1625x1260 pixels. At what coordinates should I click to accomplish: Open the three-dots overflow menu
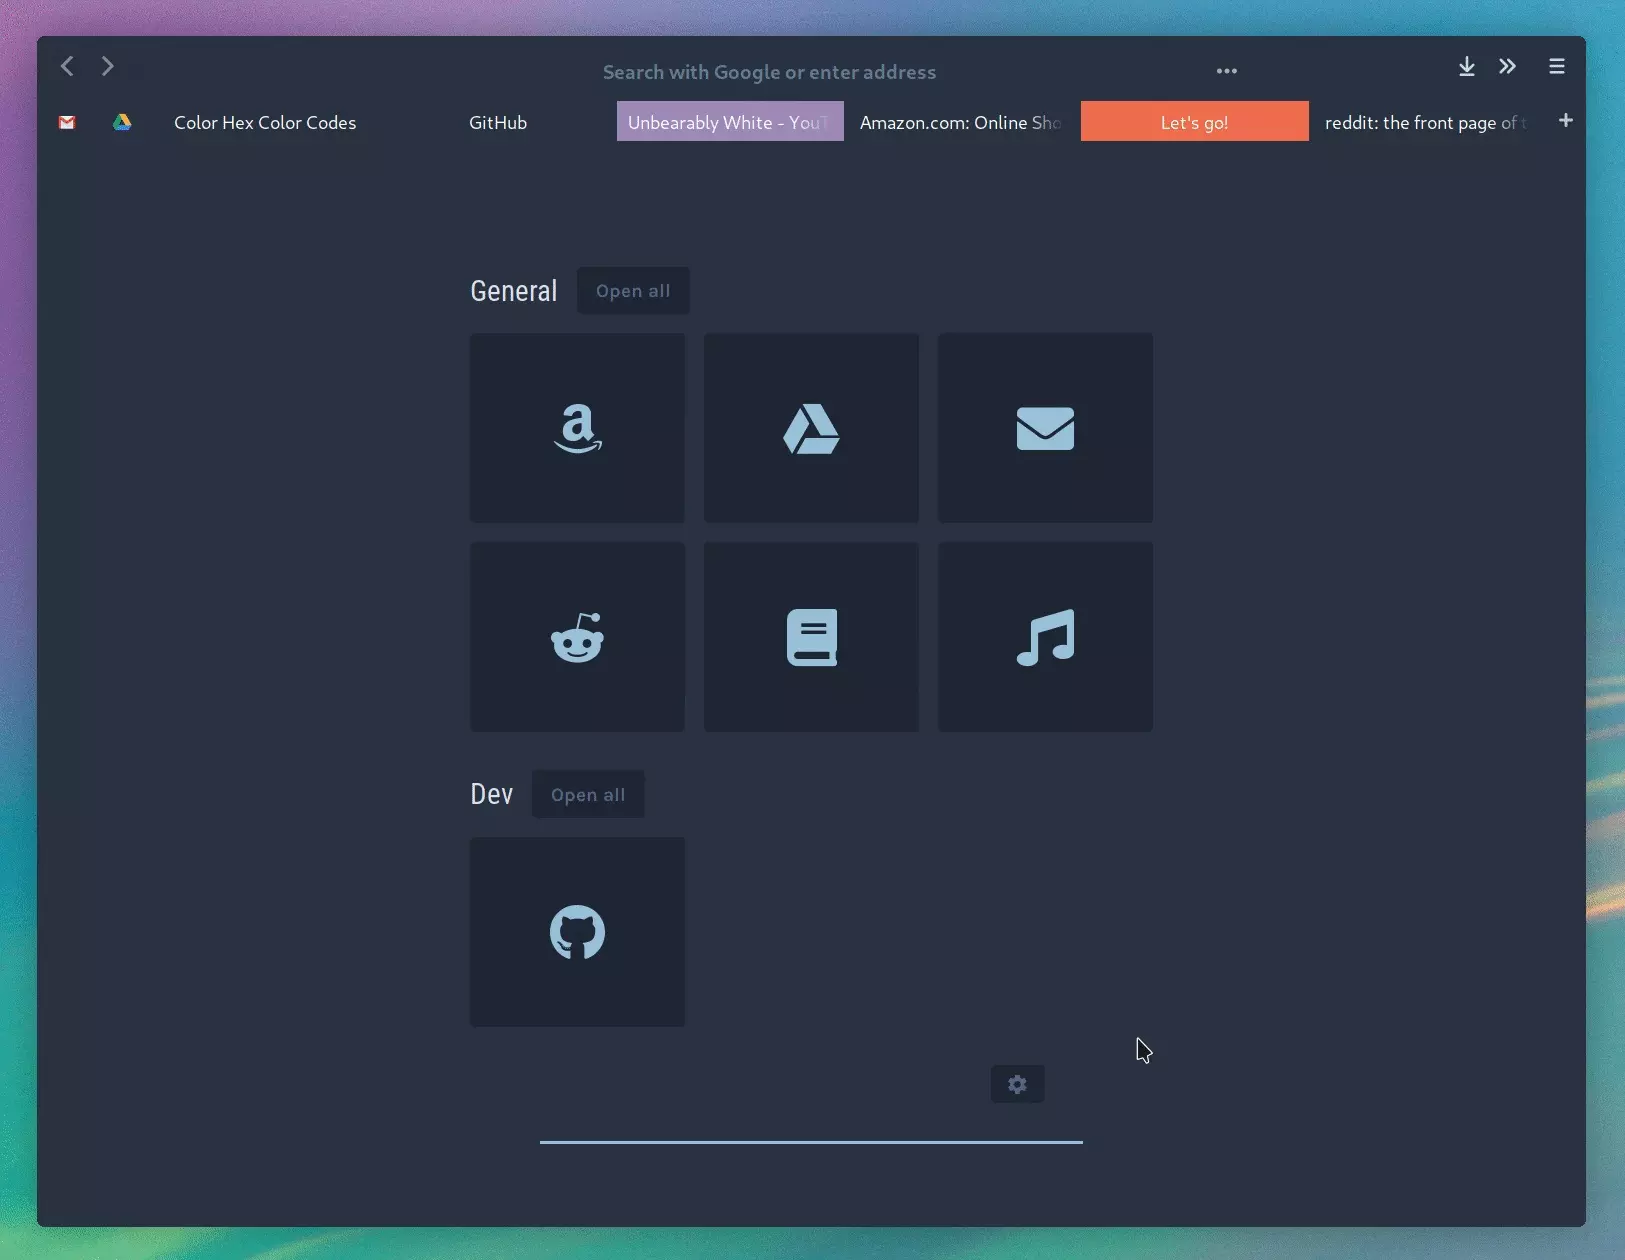1226,71
